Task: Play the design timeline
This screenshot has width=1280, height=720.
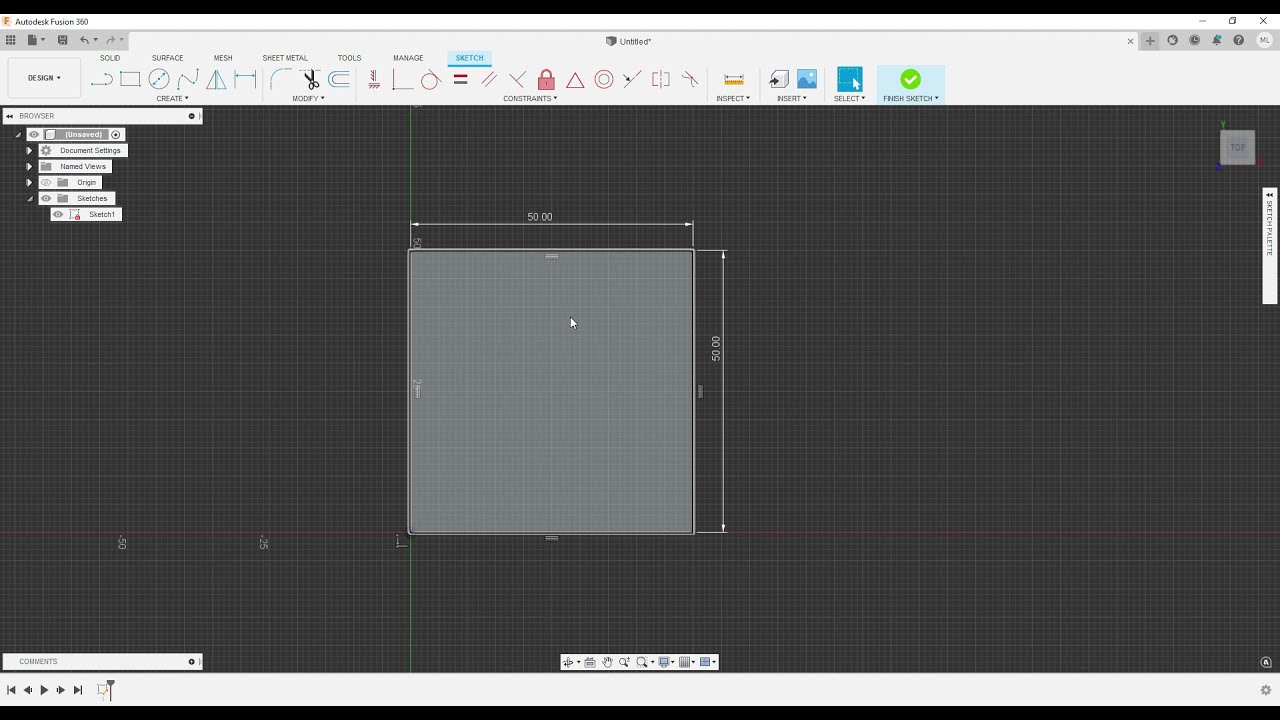Action: [44, 690]
